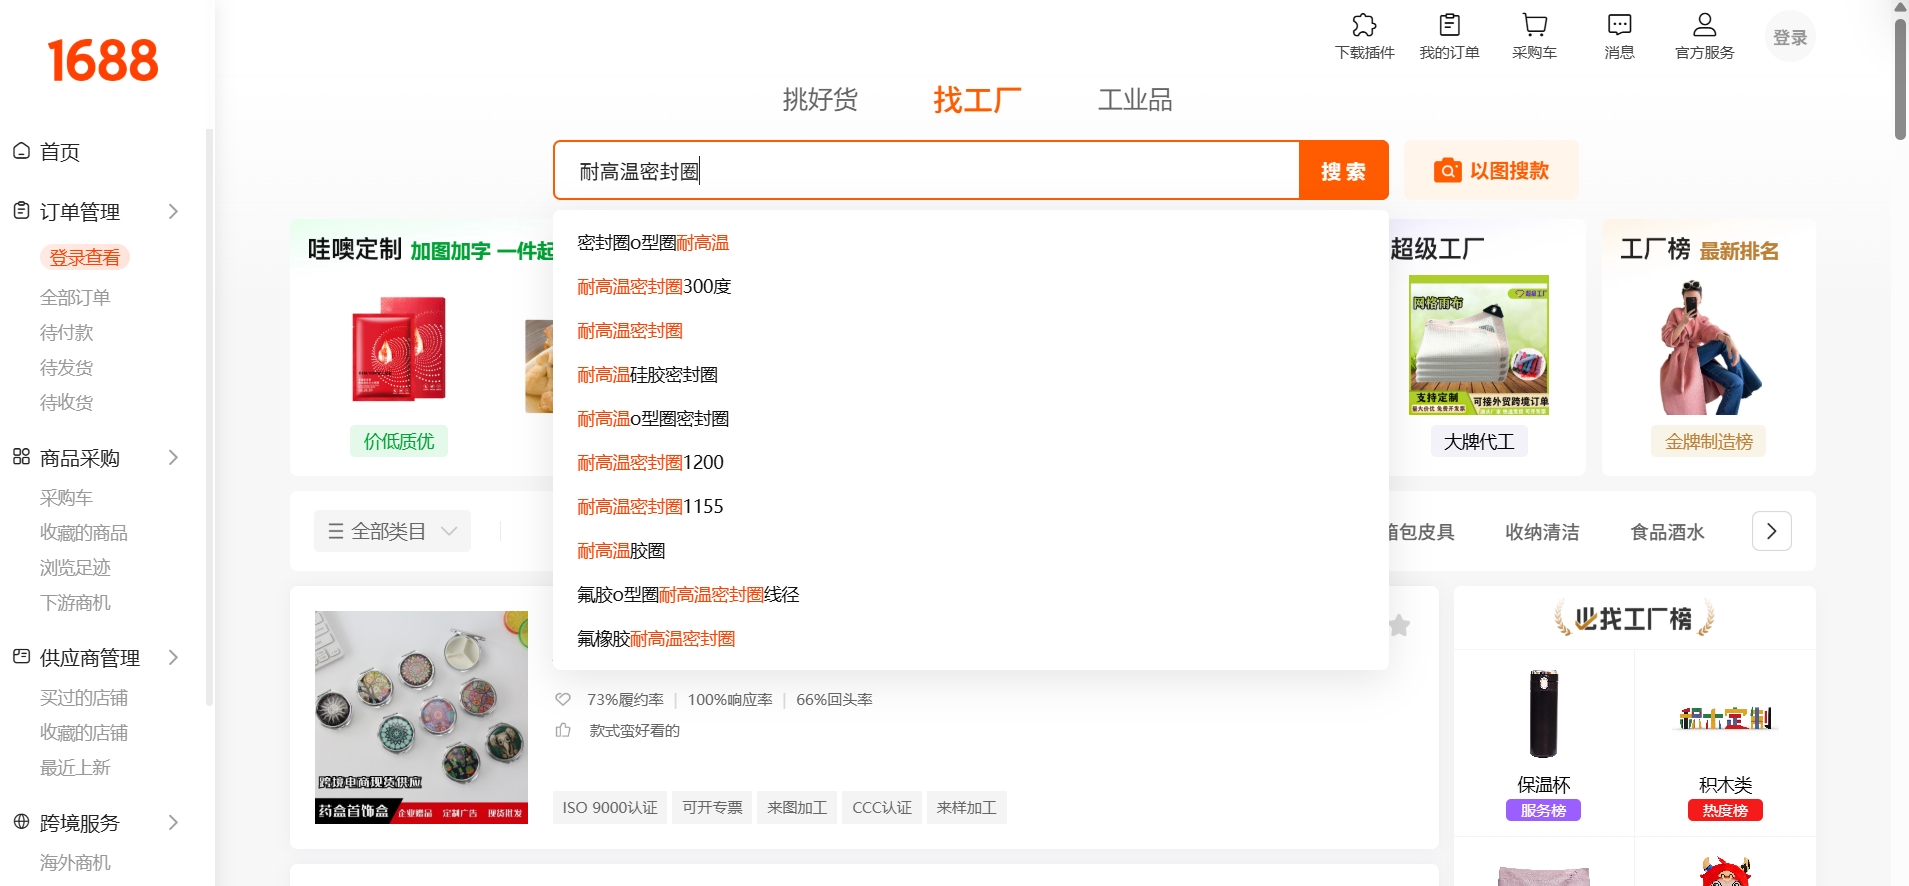This screenshot has height=886, width=1909.
Task: Click the ISO 9000认证 tag
Action: point(610,807)
